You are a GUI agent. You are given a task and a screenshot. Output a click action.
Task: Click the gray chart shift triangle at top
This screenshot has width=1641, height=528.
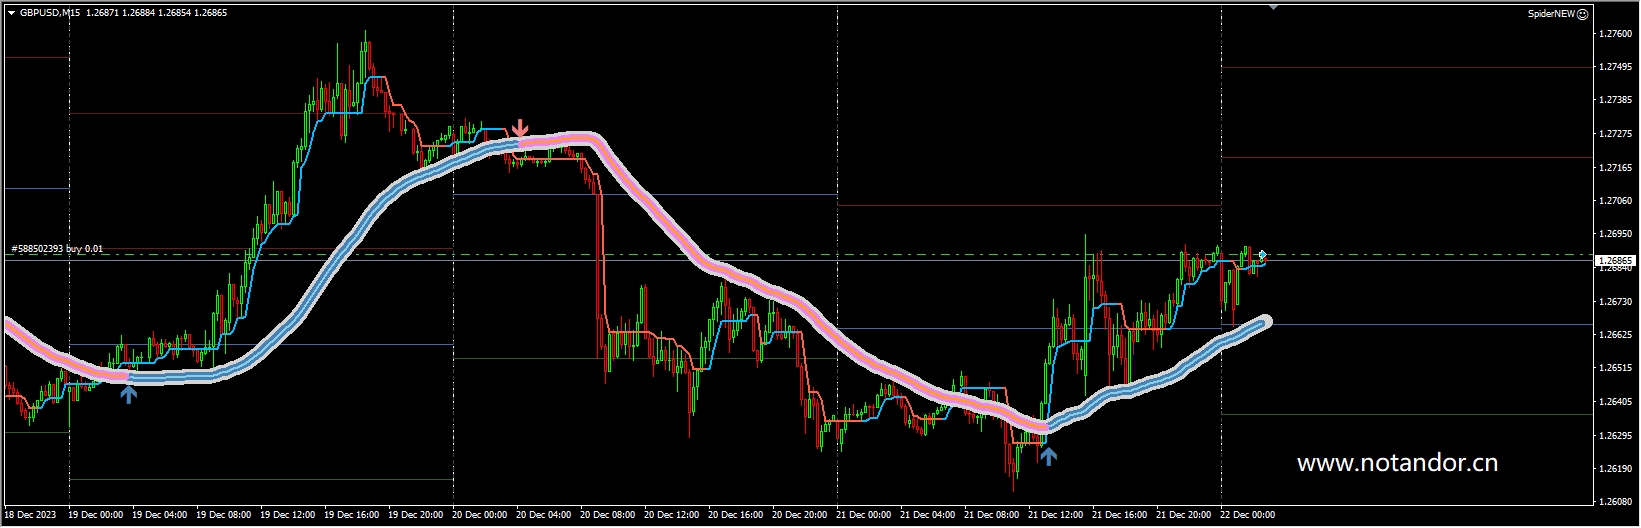(x=1272, y=6)
